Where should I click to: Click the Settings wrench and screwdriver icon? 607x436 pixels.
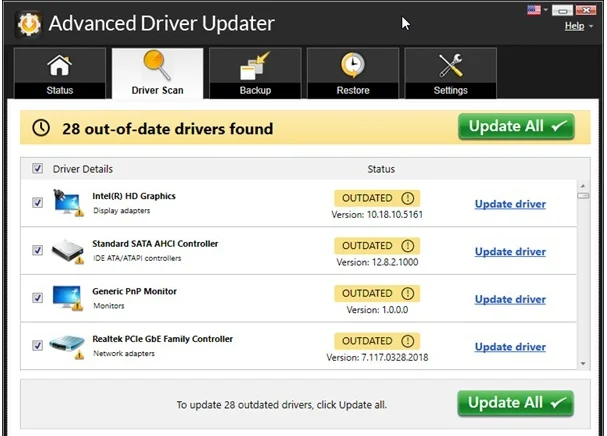tap(450, 65)
